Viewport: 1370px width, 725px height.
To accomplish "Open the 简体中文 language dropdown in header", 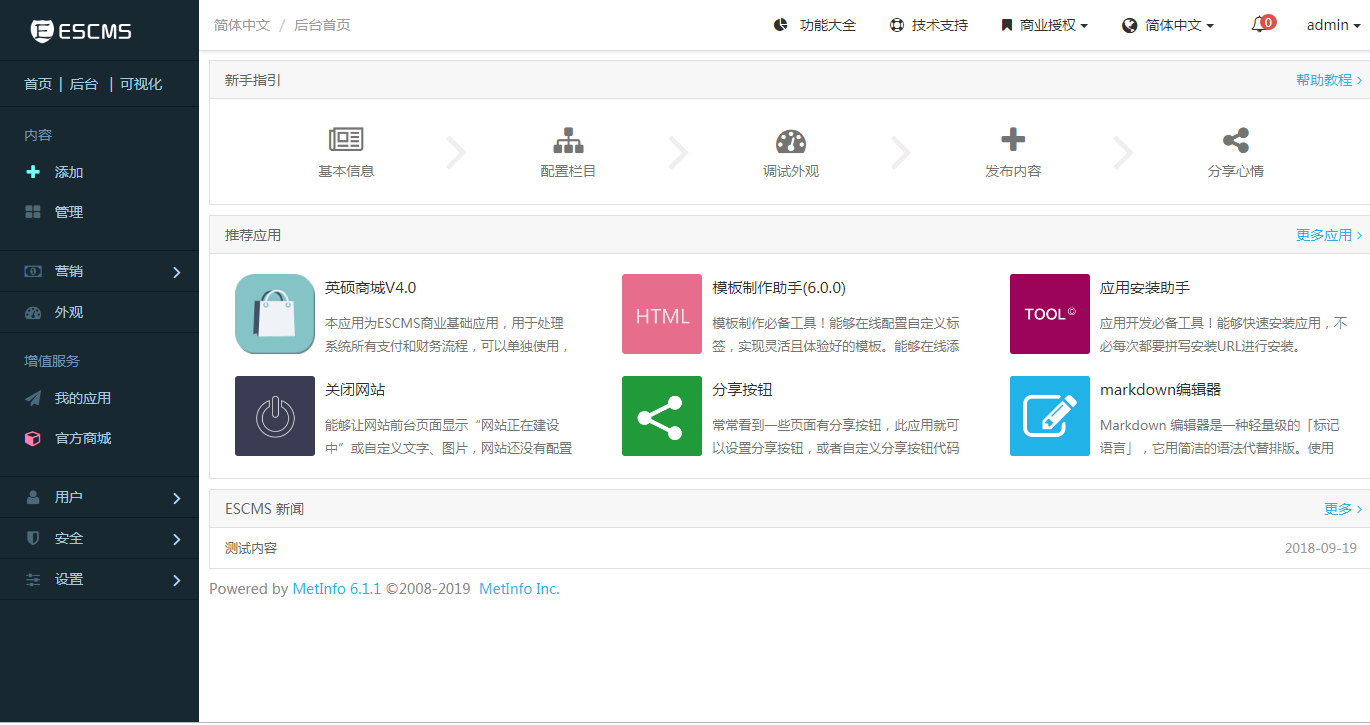I will (x=1168, y=25).
